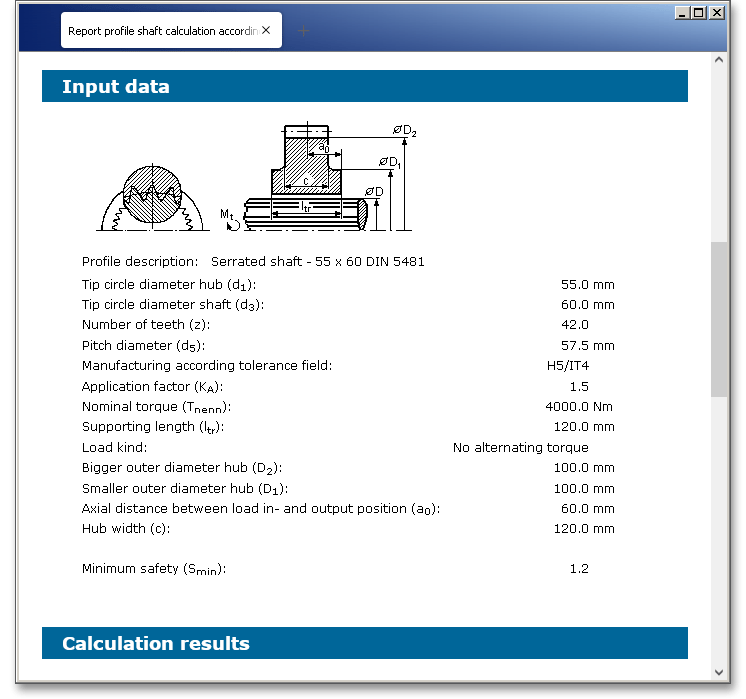Click the Application factor label
Image resolution: width=746 pixels, height=699 pixels.
(x=152, y=387)
